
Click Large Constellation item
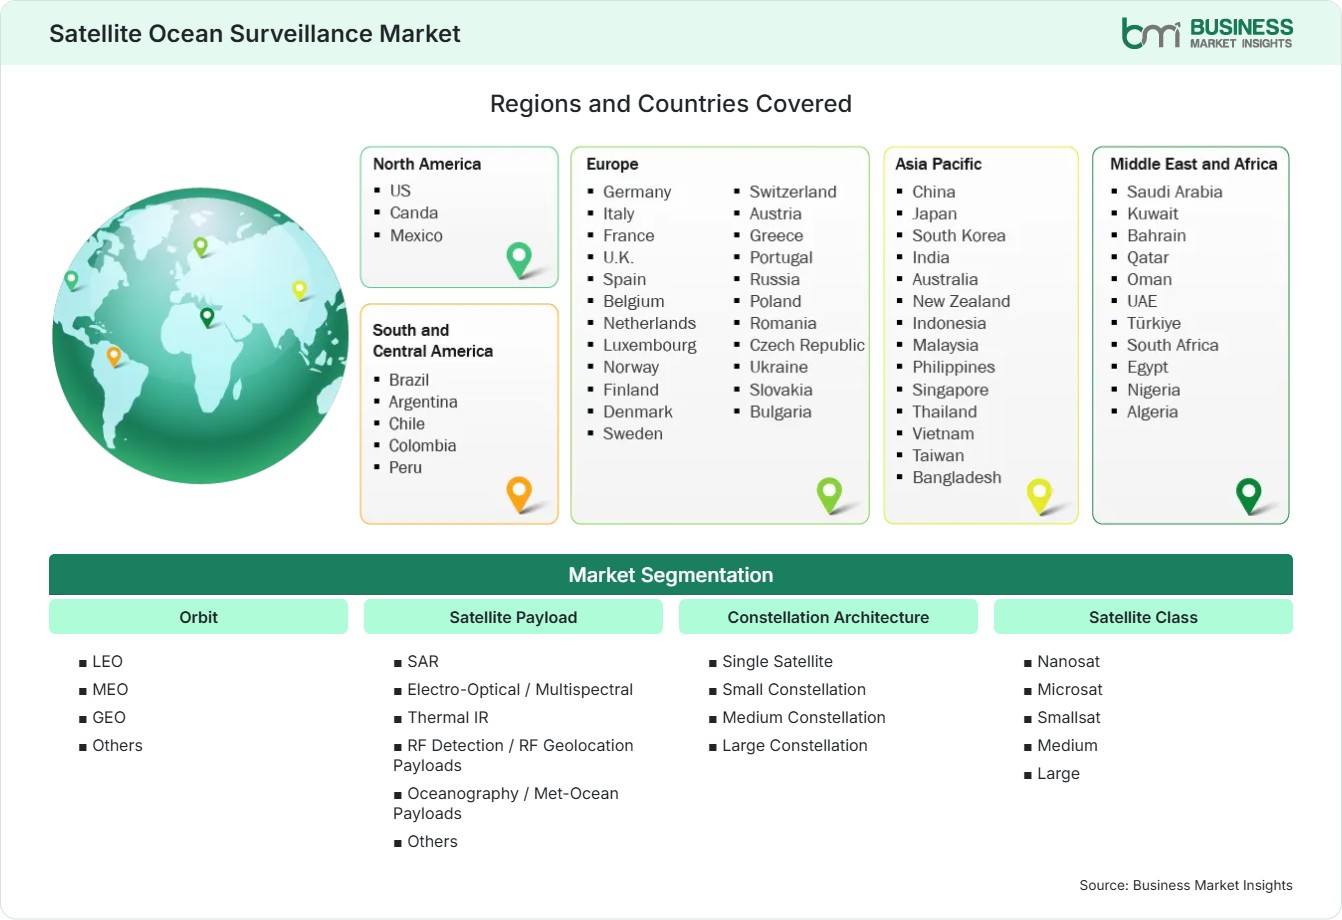(795, 746)
